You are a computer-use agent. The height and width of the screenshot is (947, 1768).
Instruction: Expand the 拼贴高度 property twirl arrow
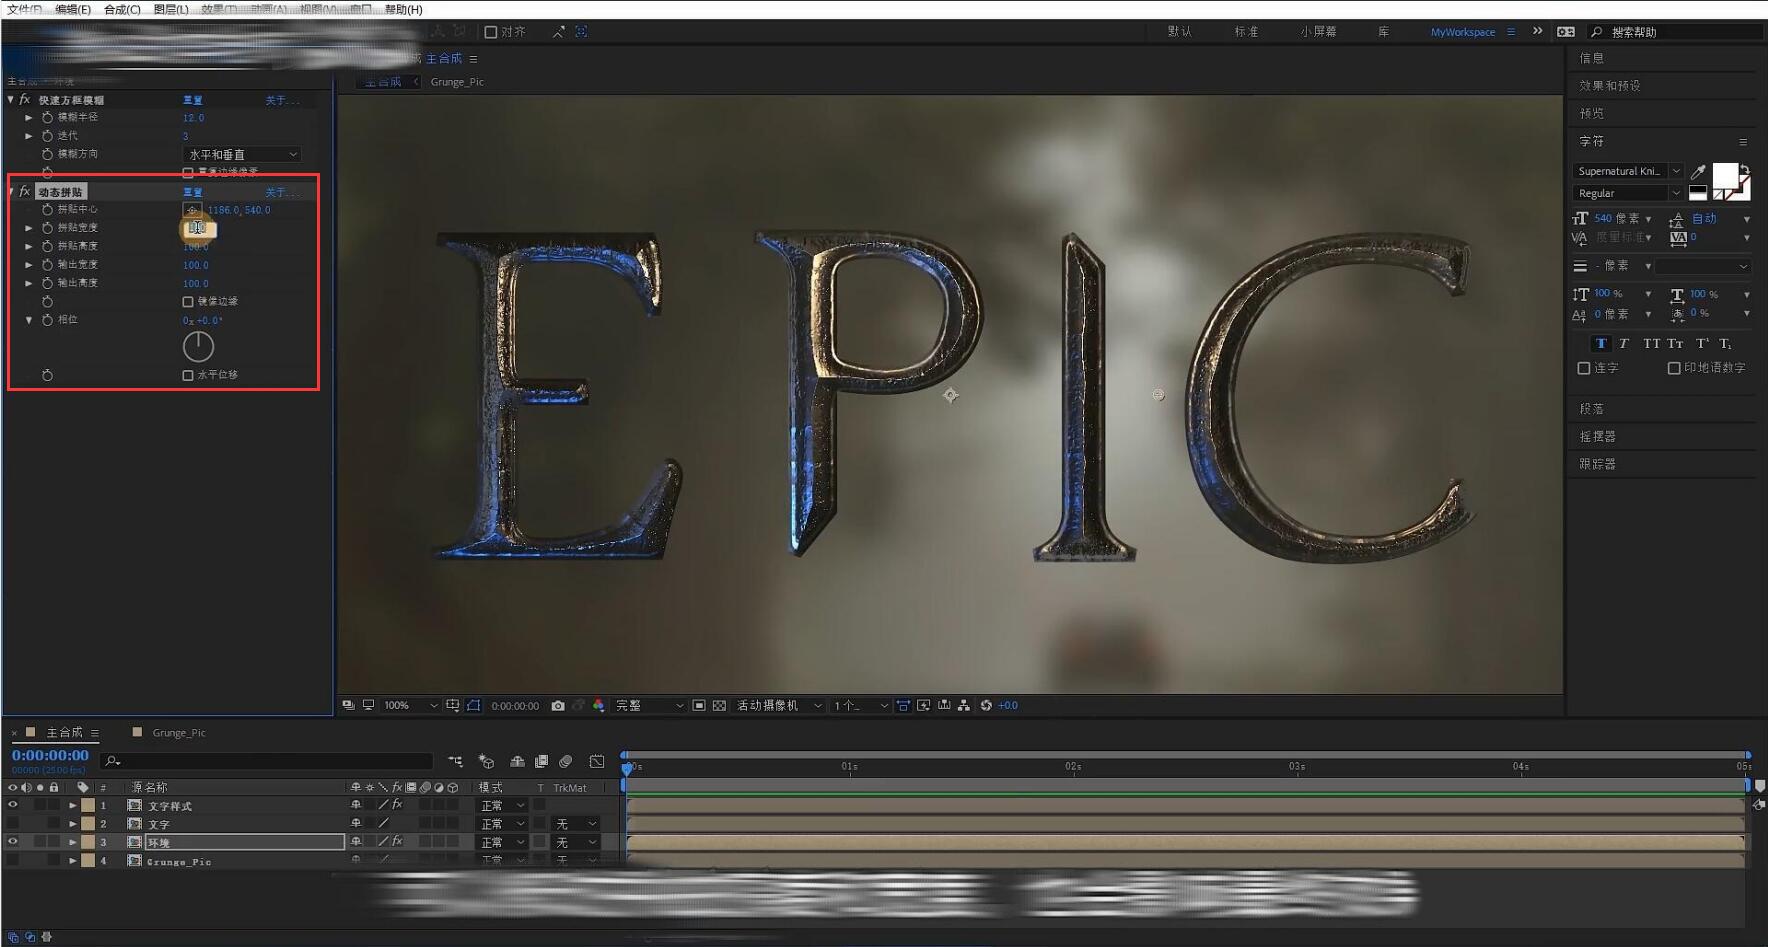point(29,246)
